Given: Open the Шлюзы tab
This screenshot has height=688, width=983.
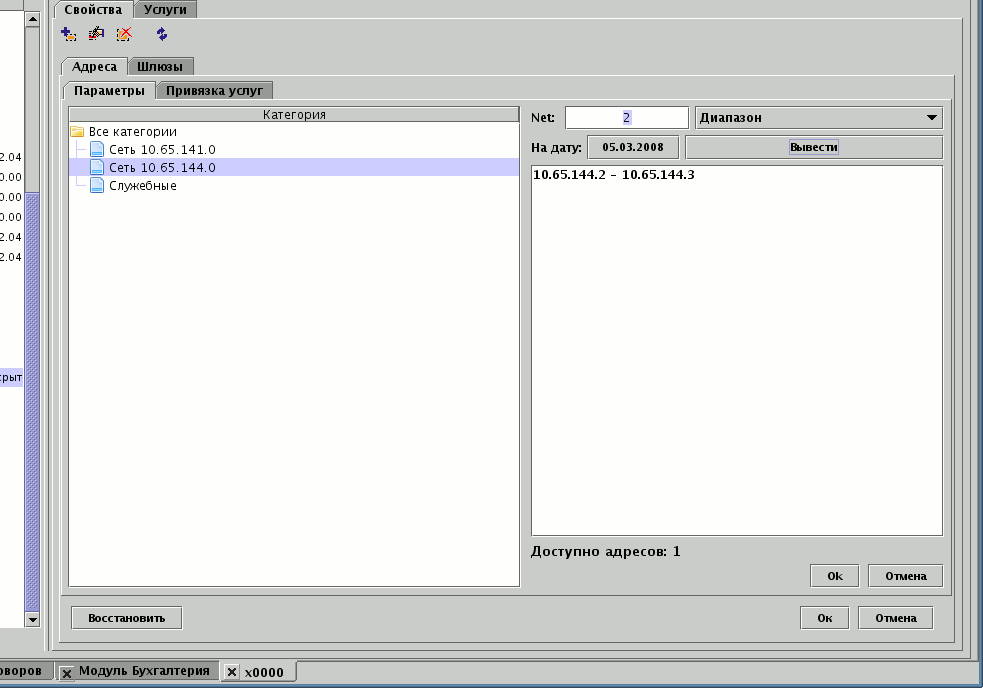Looking at the screenshot, I should pos(159,67).
